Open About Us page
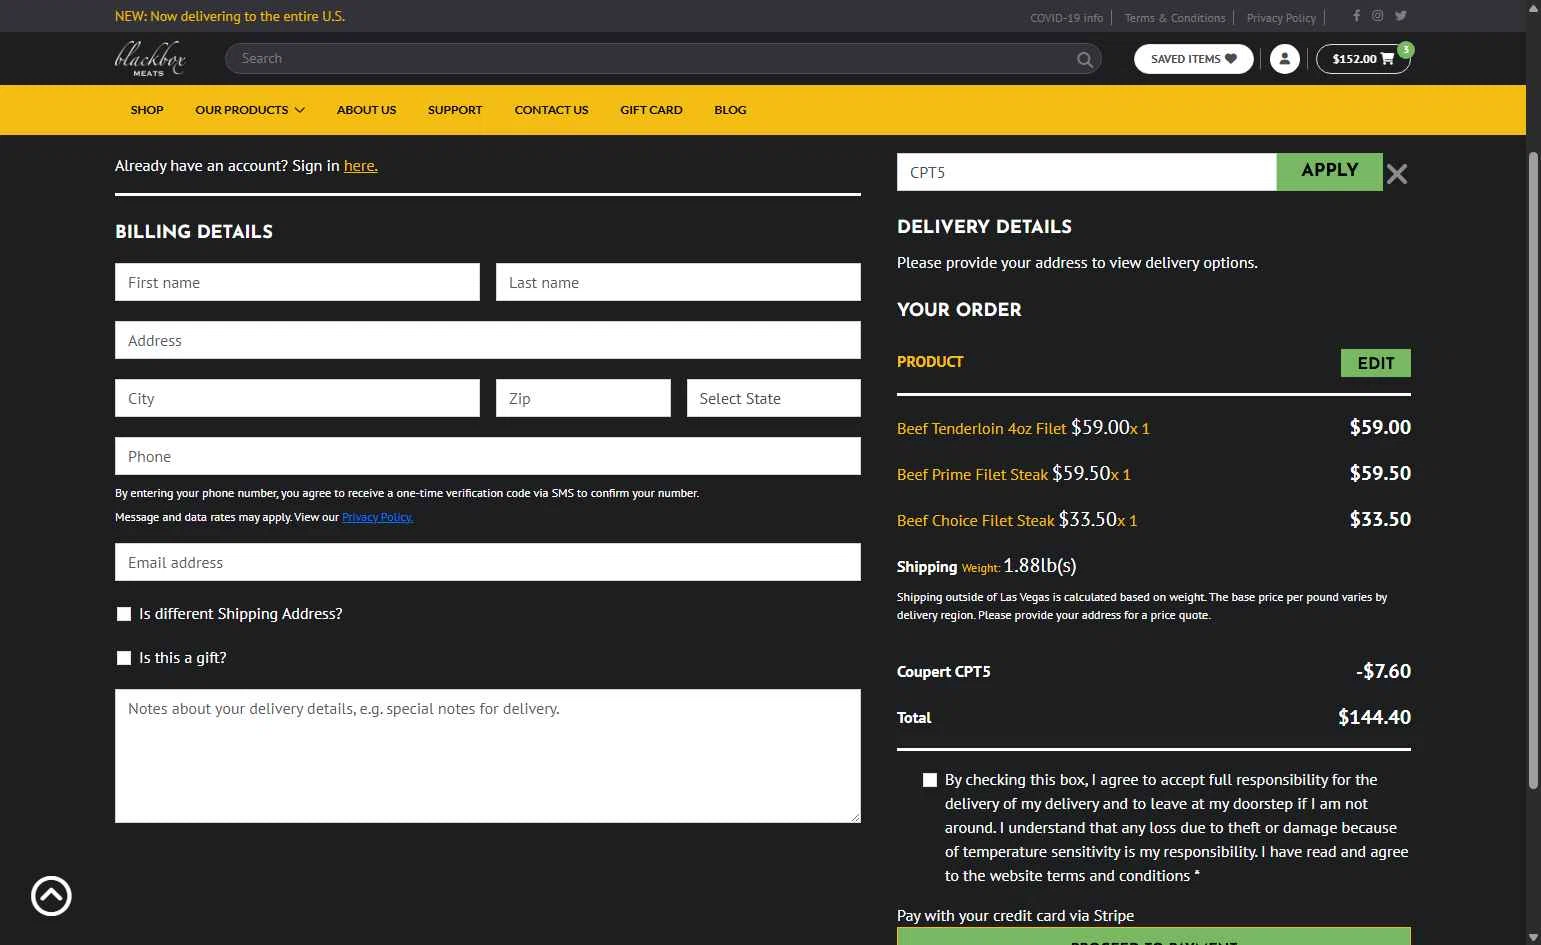This screenshot has height=945, width=1541. 366,110
